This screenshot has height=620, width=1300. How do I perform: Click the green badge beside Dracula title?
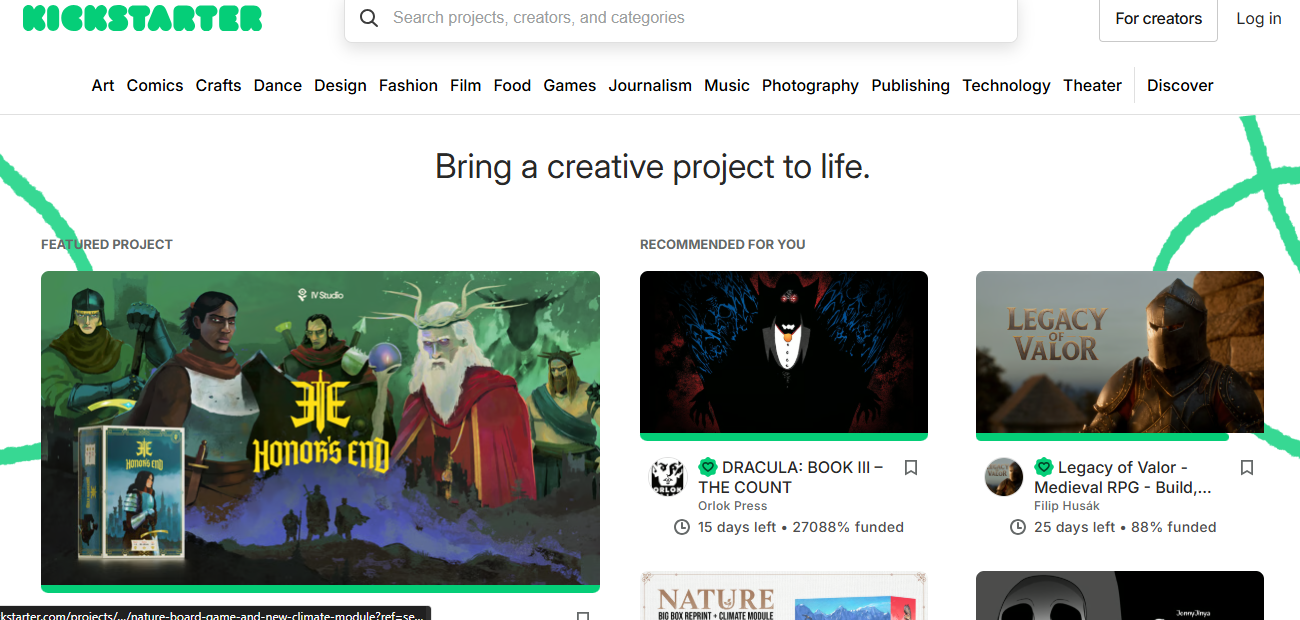pos(708,467)
